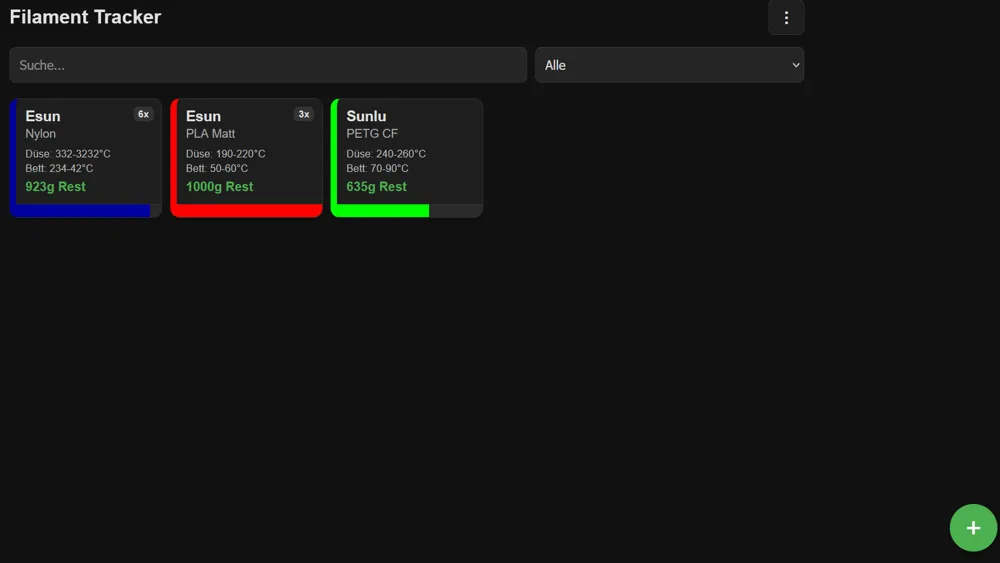Focus the Suche search field
The image size is (1000, 563).
coord(268,65)
